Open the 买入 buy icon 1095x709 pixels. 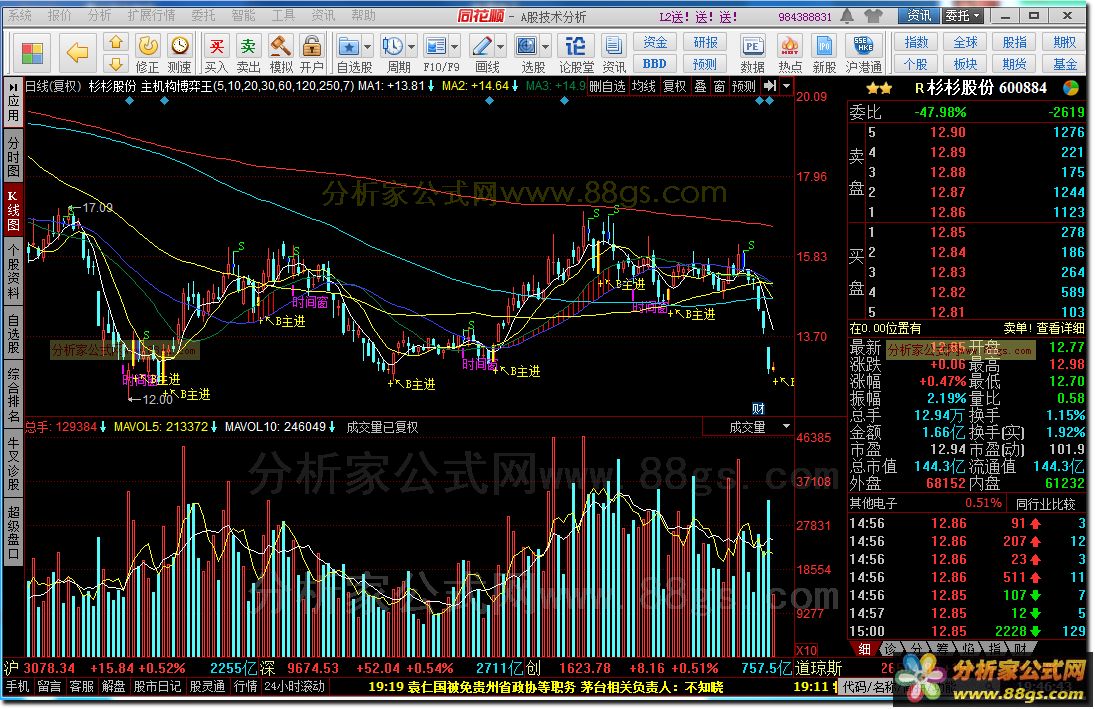pos(216,46)
